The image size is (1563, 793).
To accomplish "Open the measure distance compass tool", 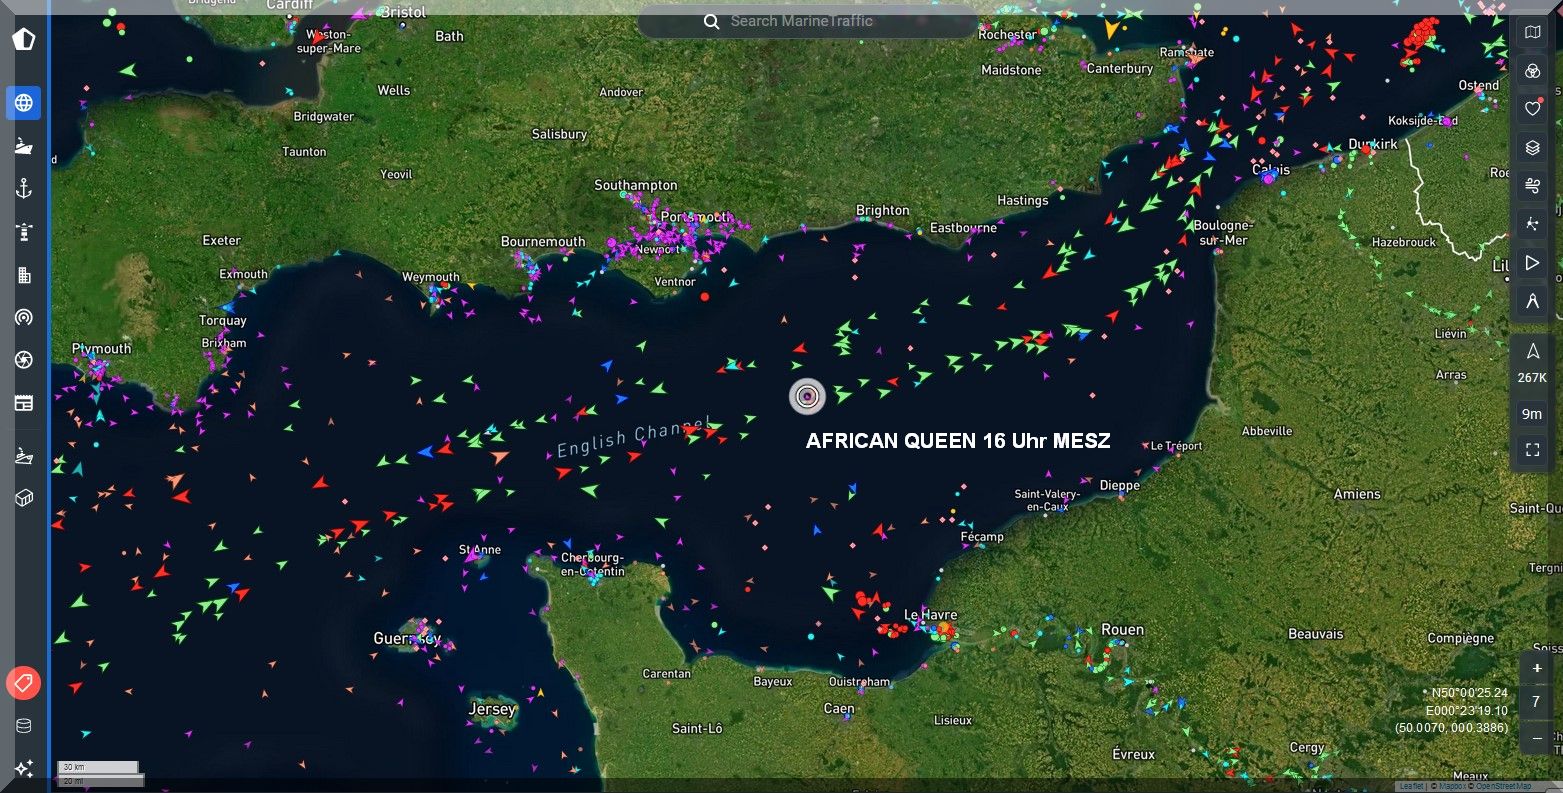I will 1532,301.
